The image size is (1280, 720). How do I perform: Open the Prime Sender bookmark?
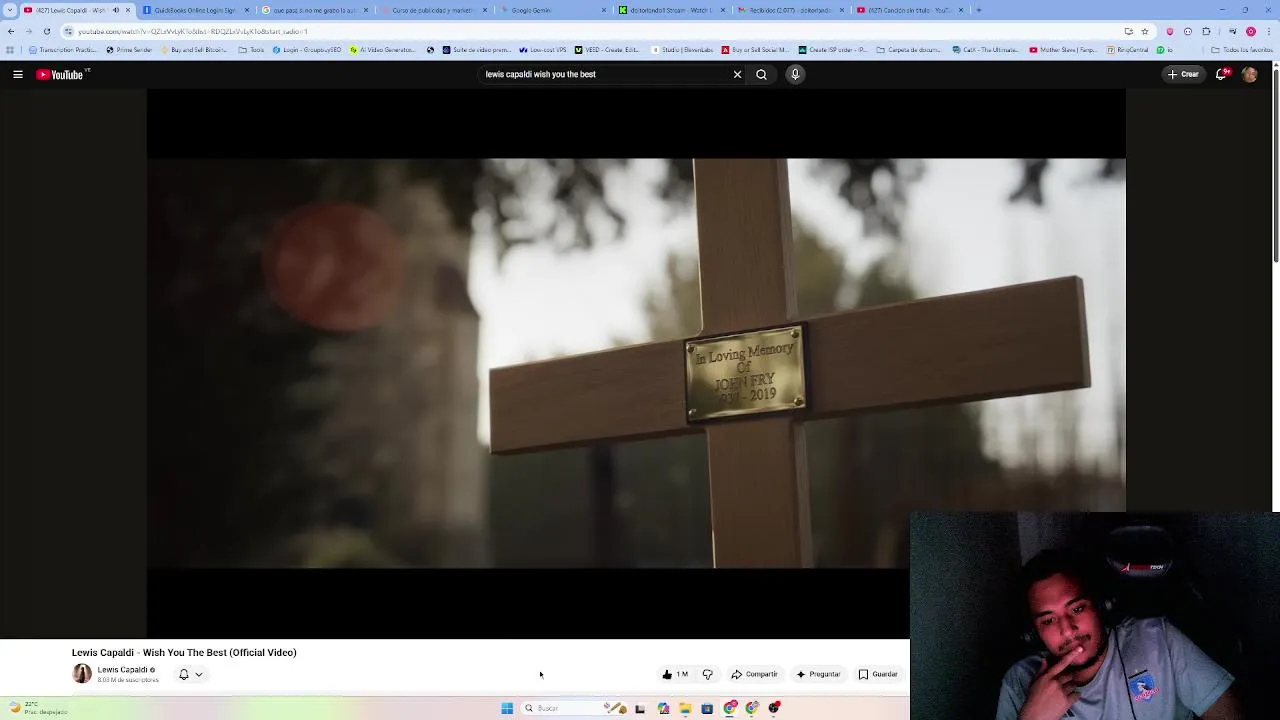pyautogui.click(x=129, y=50)
